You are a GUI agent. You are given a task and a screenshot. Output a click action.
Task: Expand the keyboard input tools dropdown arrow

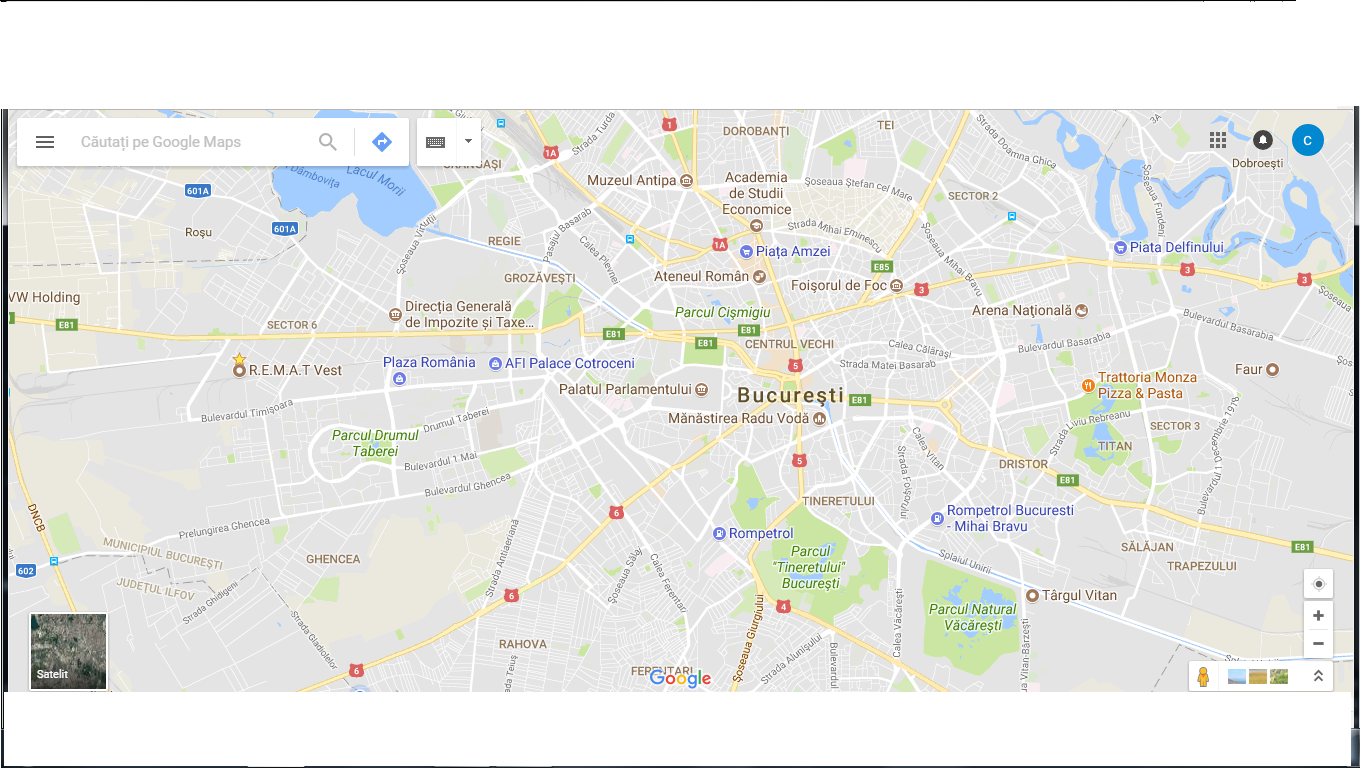(x=468, y=142)
